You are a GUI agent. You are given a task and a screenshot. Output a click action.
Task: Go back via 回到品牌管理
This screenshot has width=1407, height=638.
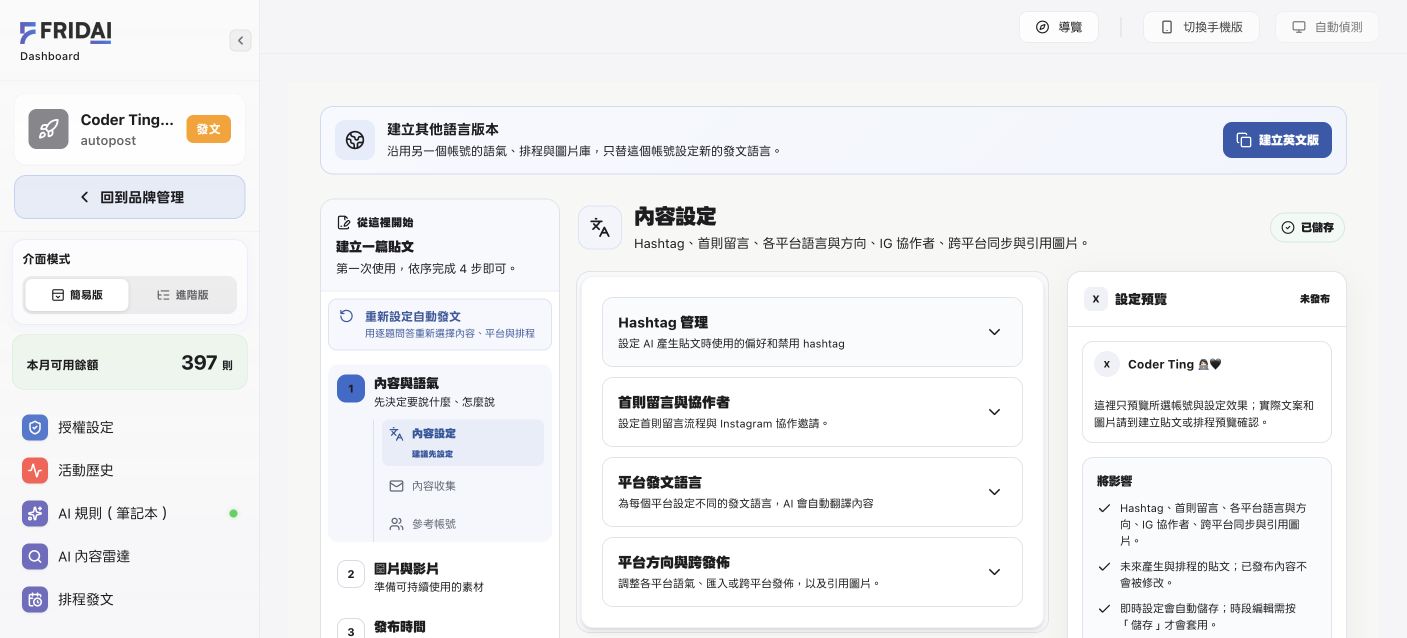(130, 197)
